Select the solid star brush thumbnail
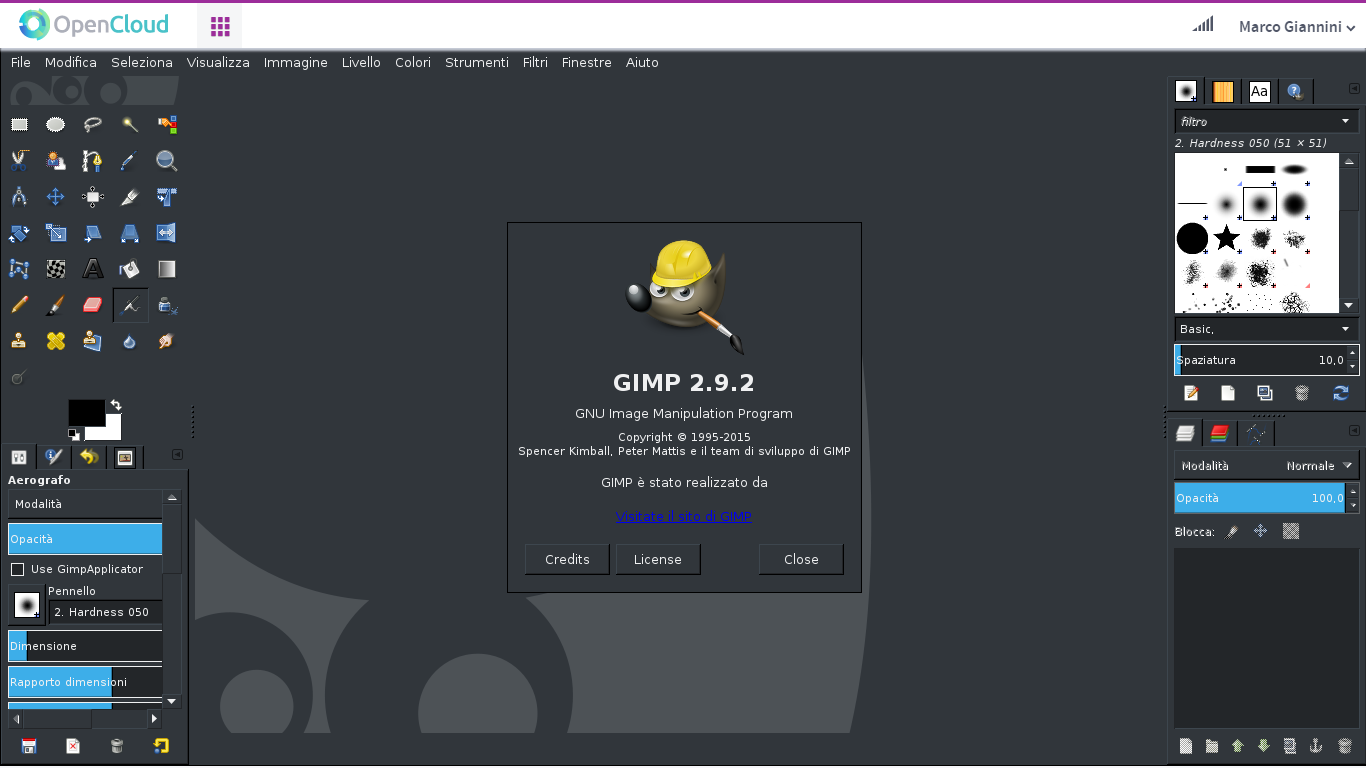 coord(1226,238)
